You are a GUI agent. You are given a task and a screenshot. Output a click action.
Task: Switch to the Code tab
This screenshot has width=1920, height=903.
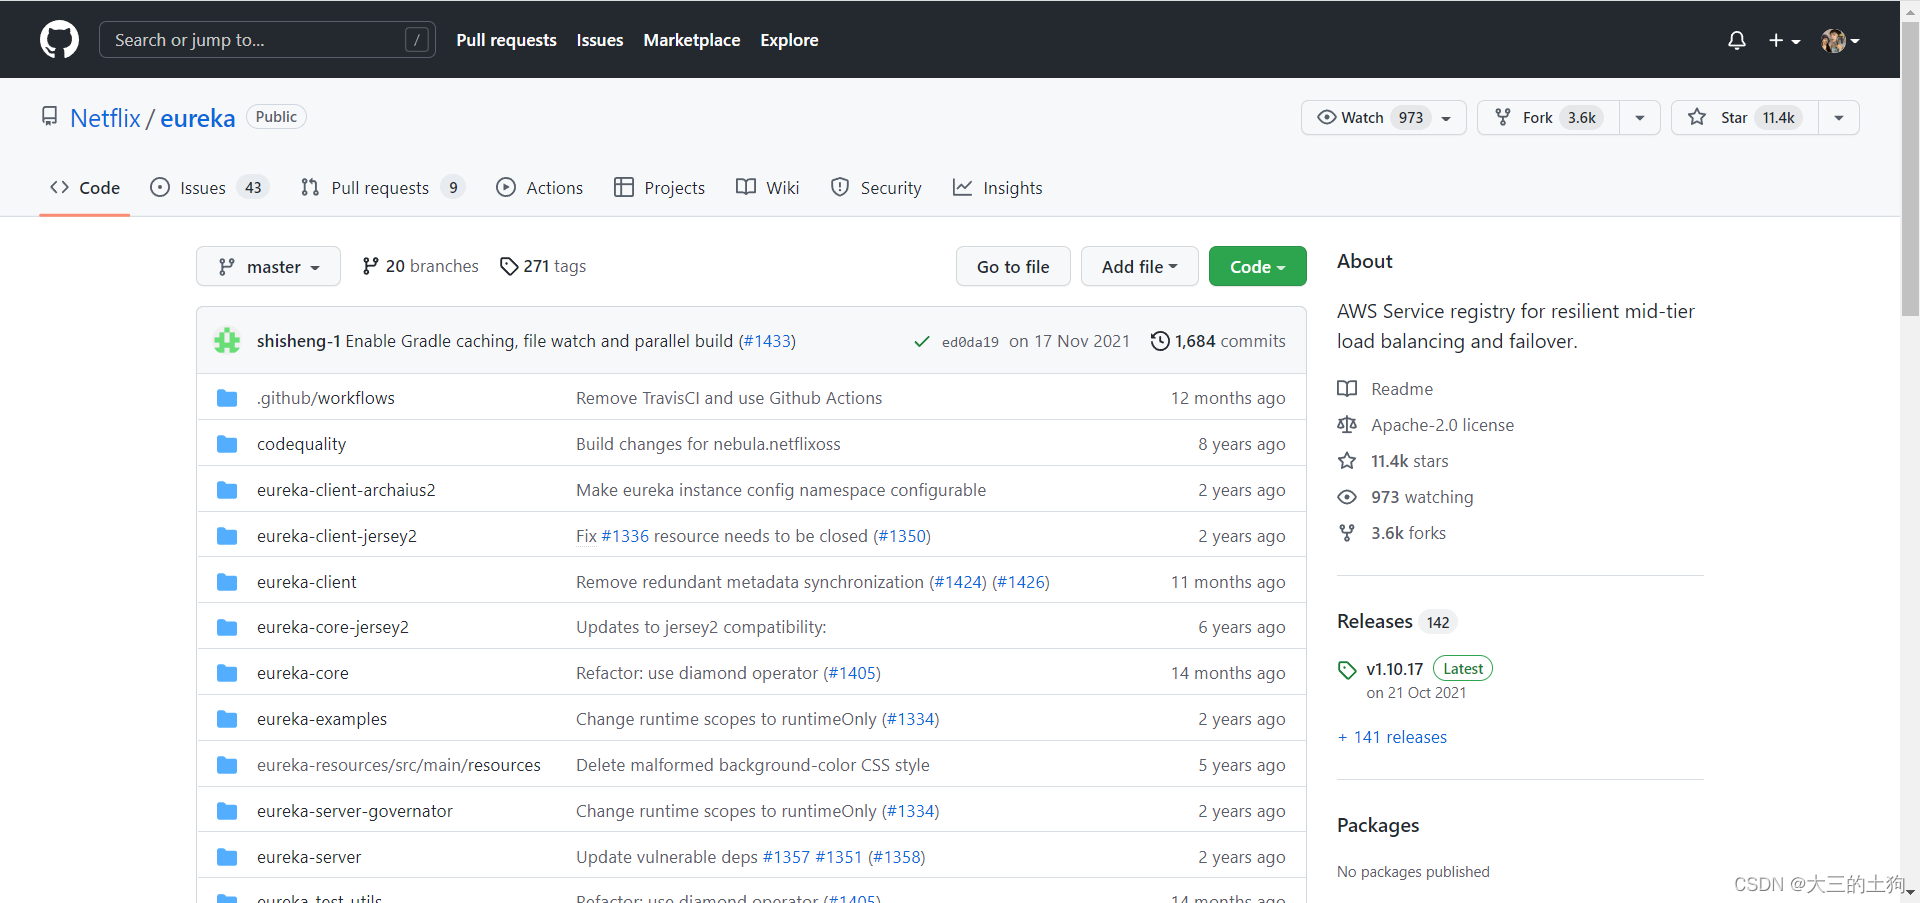point(85,187)
